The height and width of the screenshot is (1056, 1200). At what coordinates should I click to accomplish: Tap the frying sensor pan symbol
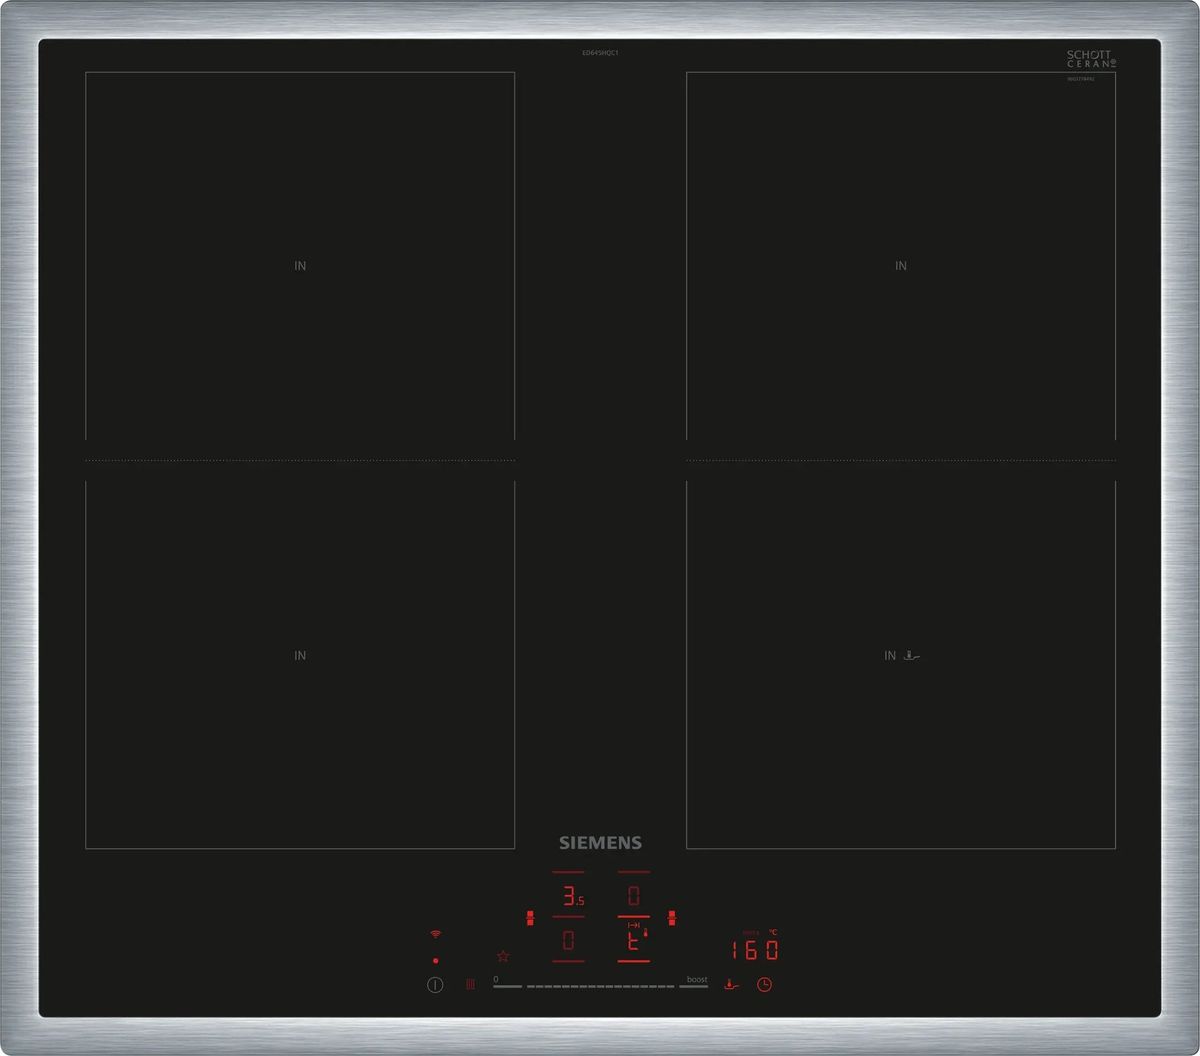click(x=732, y=984)
